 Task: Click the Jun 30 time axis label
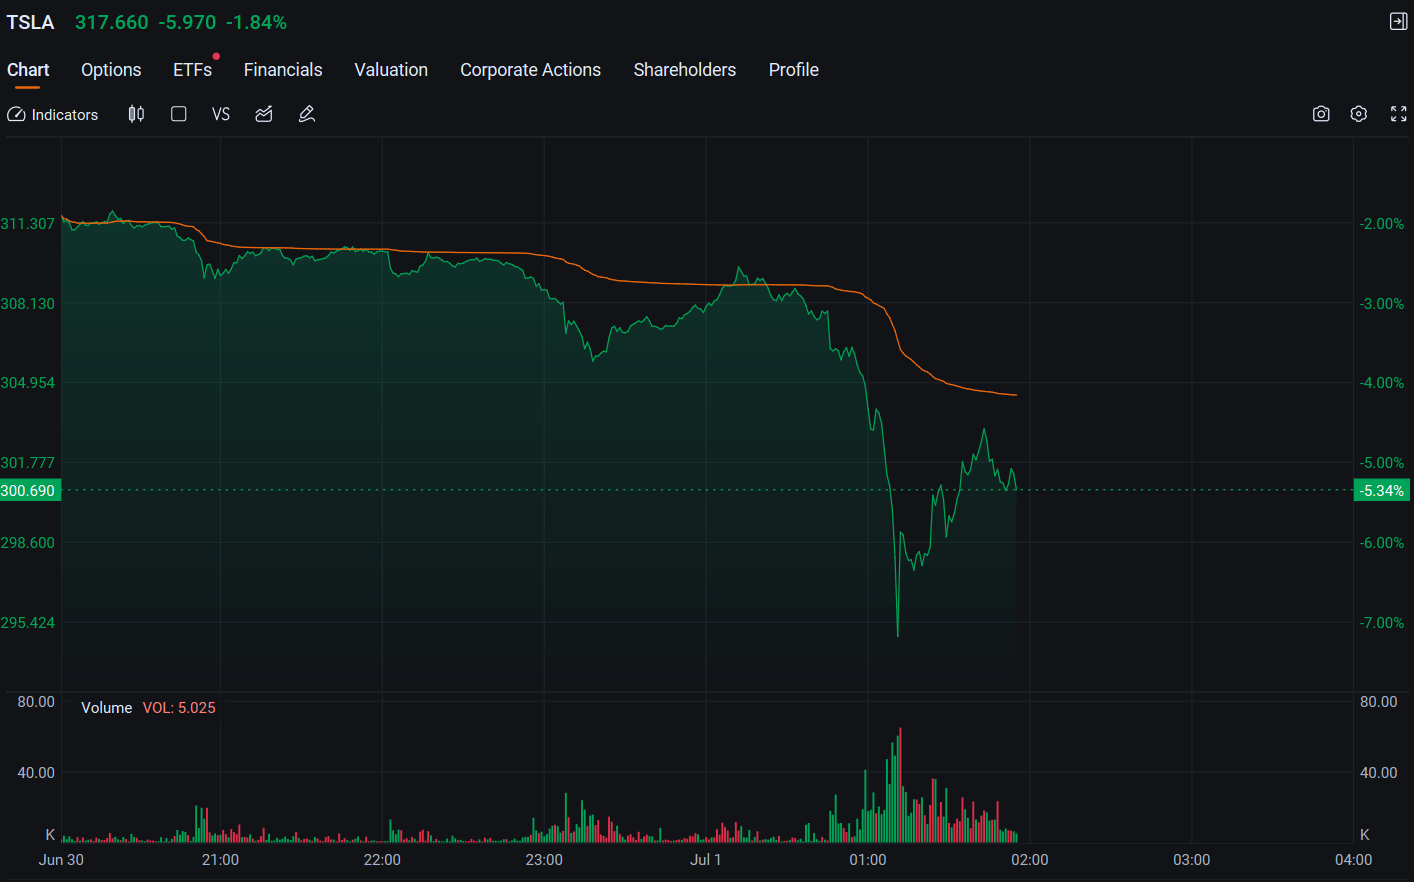(61, 860)
